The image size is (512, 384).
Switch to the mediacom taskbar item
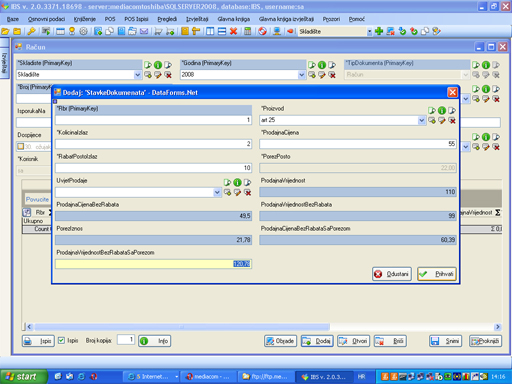(208, 377)
